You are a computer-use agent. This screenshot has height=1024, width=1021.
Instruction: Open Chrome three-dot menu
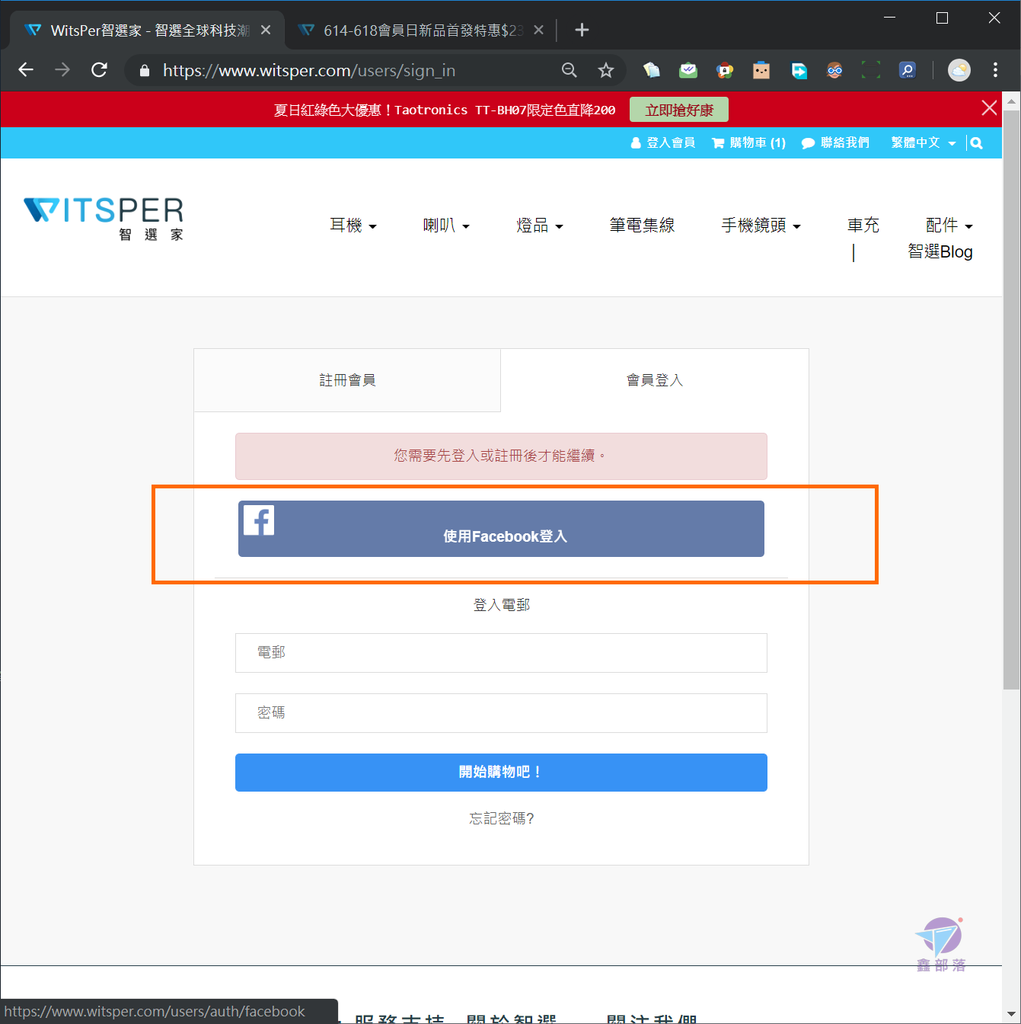point(996,70)
